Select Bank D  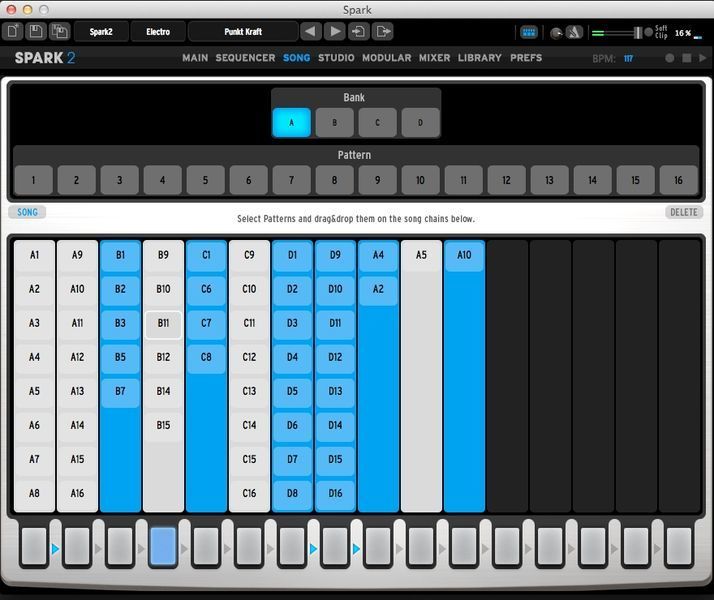420,123
